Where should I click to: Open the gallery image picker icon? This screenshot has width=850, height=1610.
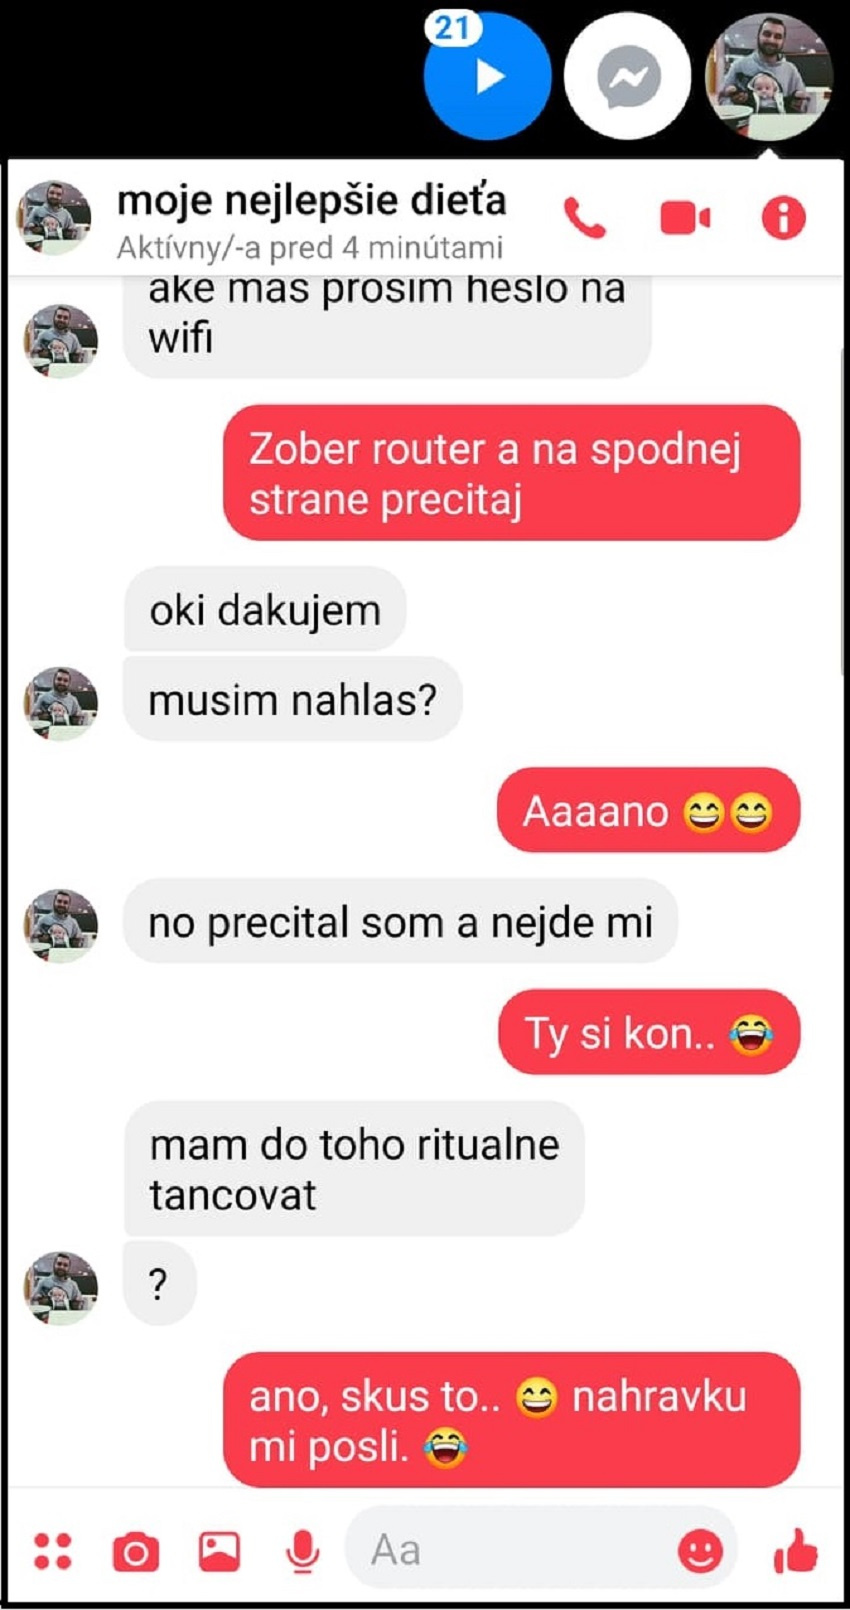pyautogui.click(x=219, y=1551)
